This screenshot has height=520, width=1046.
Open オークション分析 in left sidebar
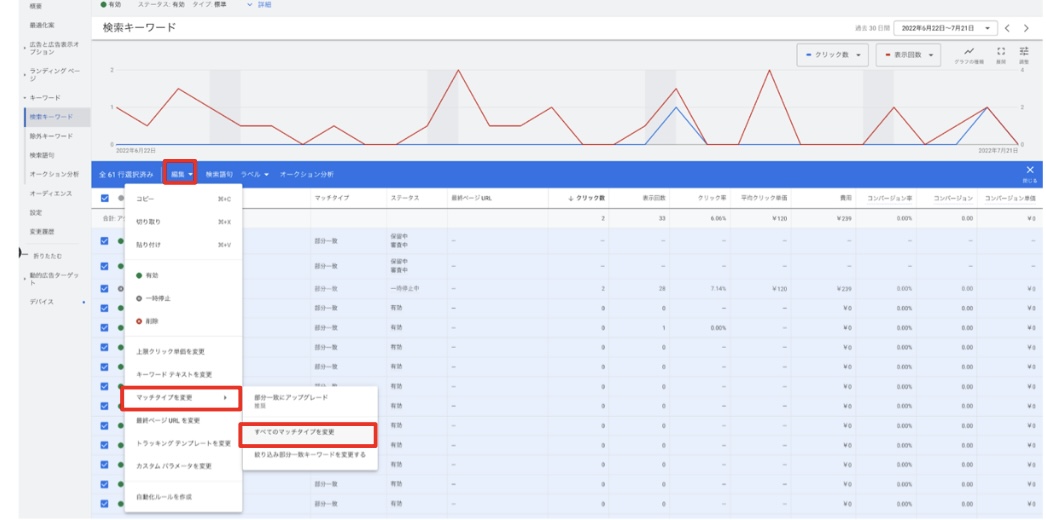[x=54, y=174]
